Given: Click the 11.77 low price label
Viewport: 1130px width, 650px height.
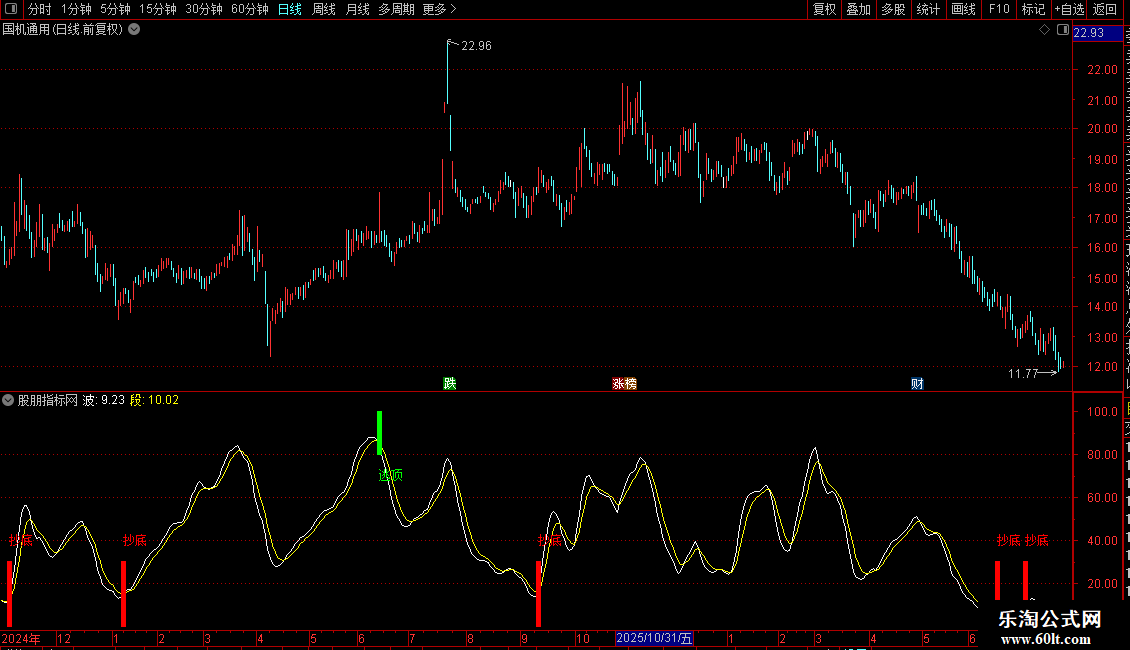Looking at the screenshot, I should (1023, 373).
